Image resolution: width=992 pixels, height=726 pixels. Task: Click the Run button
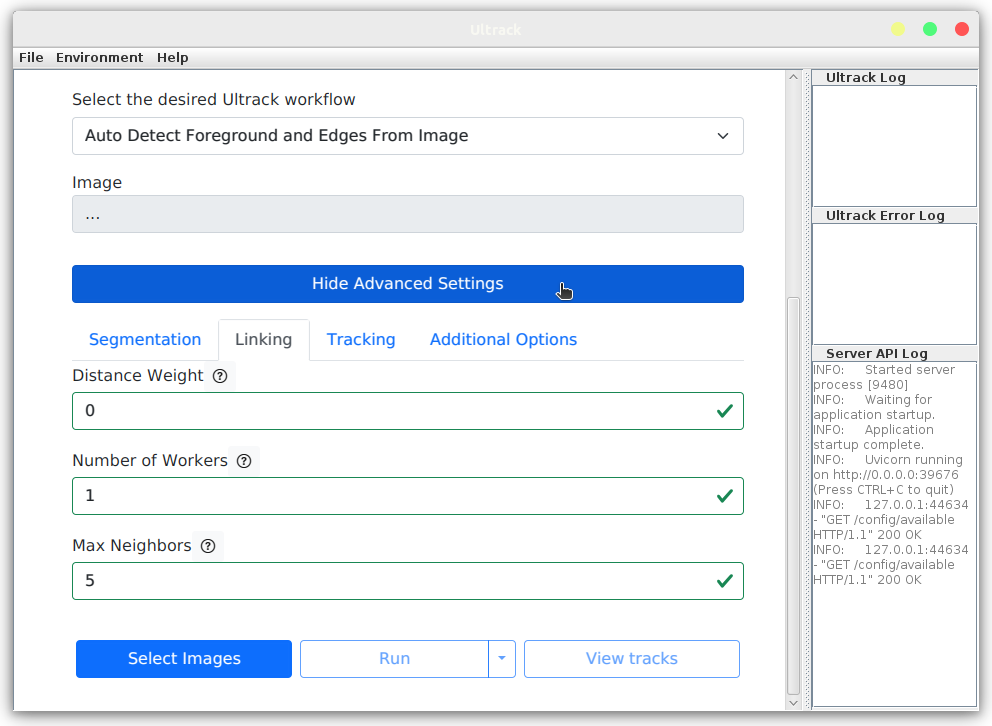pos(394,658)
